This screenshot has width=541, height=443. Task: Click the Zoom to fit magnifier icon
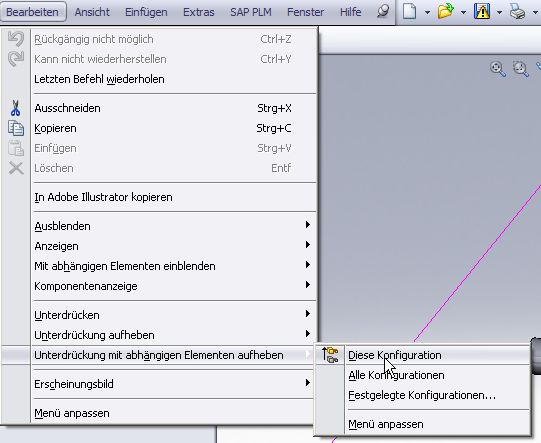point(498,69)
